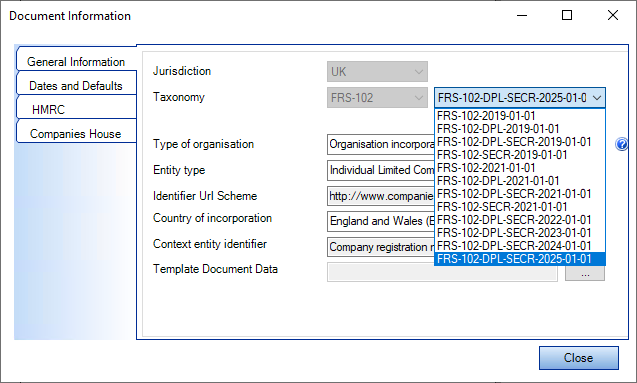The width and height of the screenshot is (637, 383).
Task: Choose highlighted FRS-102-DPL-SECR-2025-01-01 list item
Action: pos(520,259)
